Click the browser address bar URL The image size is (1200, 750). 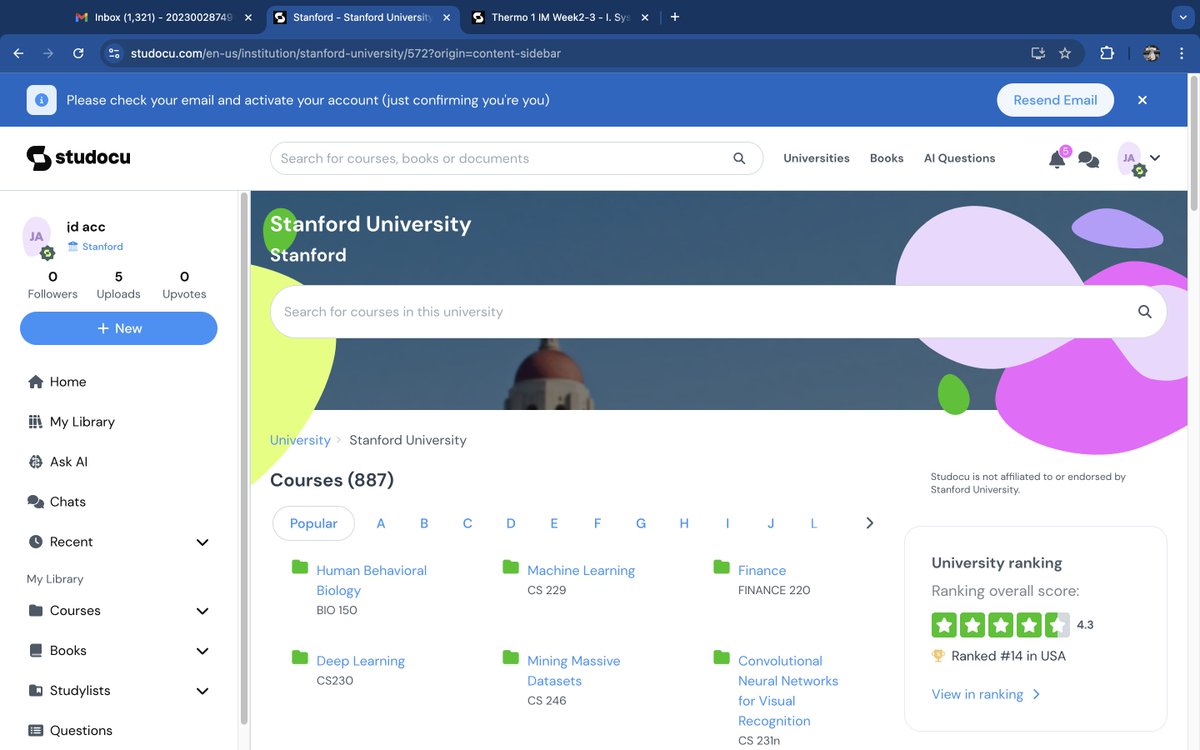tap(345, 54)
